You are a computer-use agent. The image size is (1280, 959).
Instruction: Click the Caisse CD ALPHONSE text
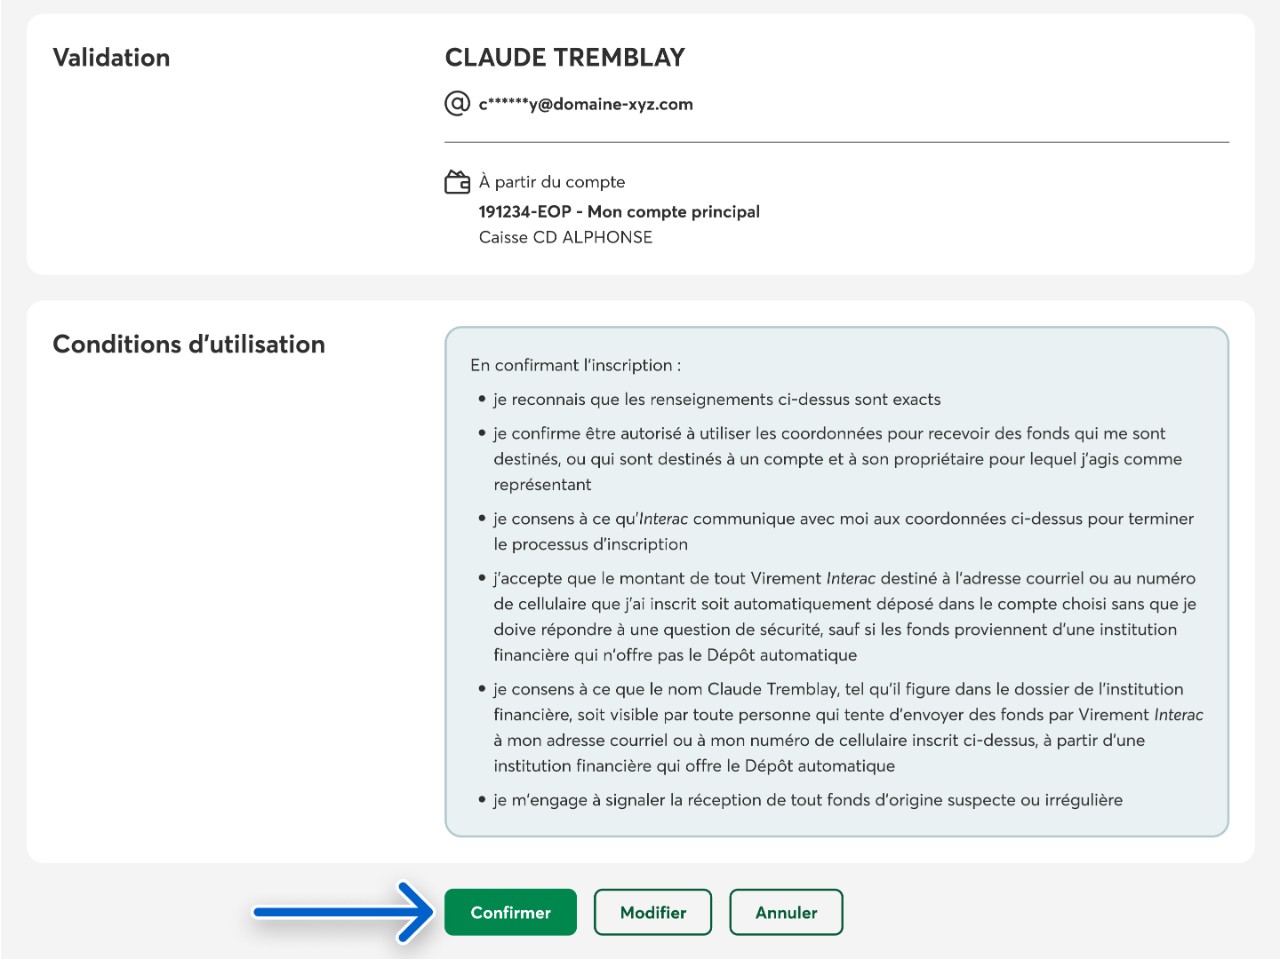point(566,237)
